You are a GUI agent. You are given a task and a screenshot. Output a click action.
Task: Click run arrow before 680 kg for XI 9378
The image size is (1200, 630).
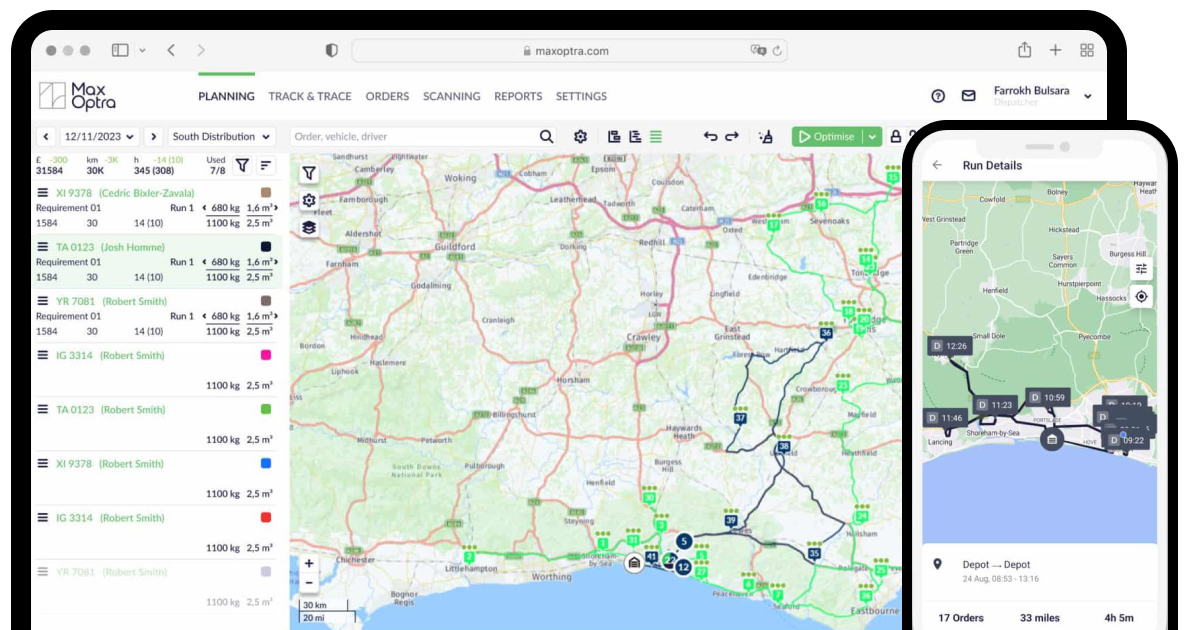pos(204,208)
